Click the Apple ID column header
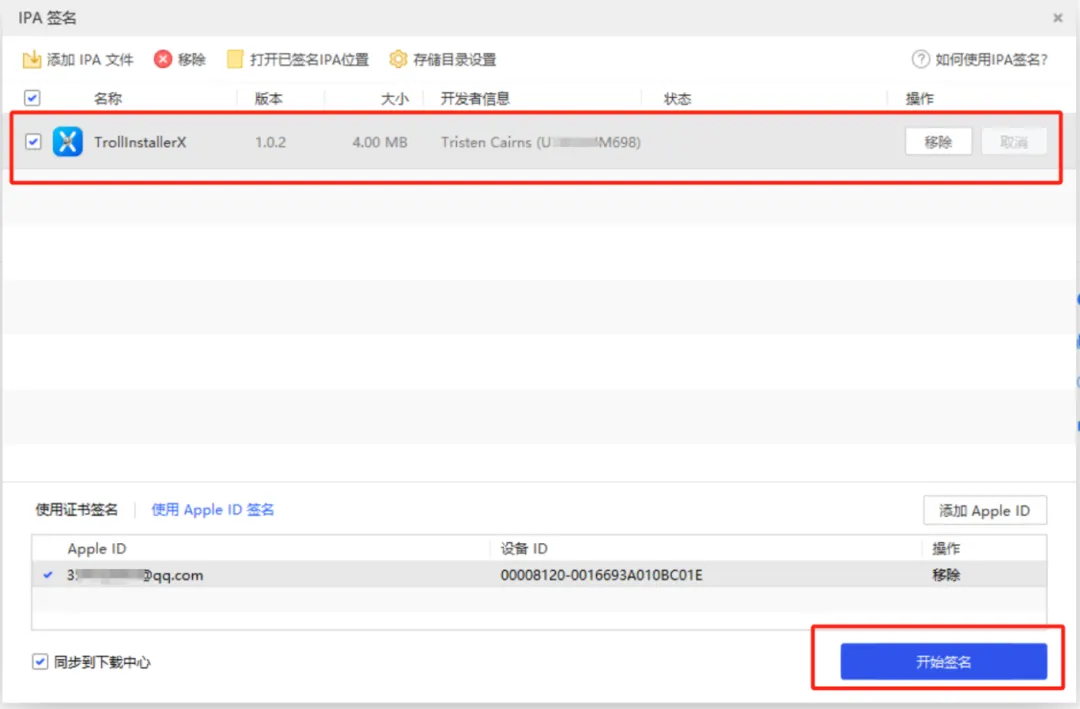Screen dimensions: 1080x709 97,548
